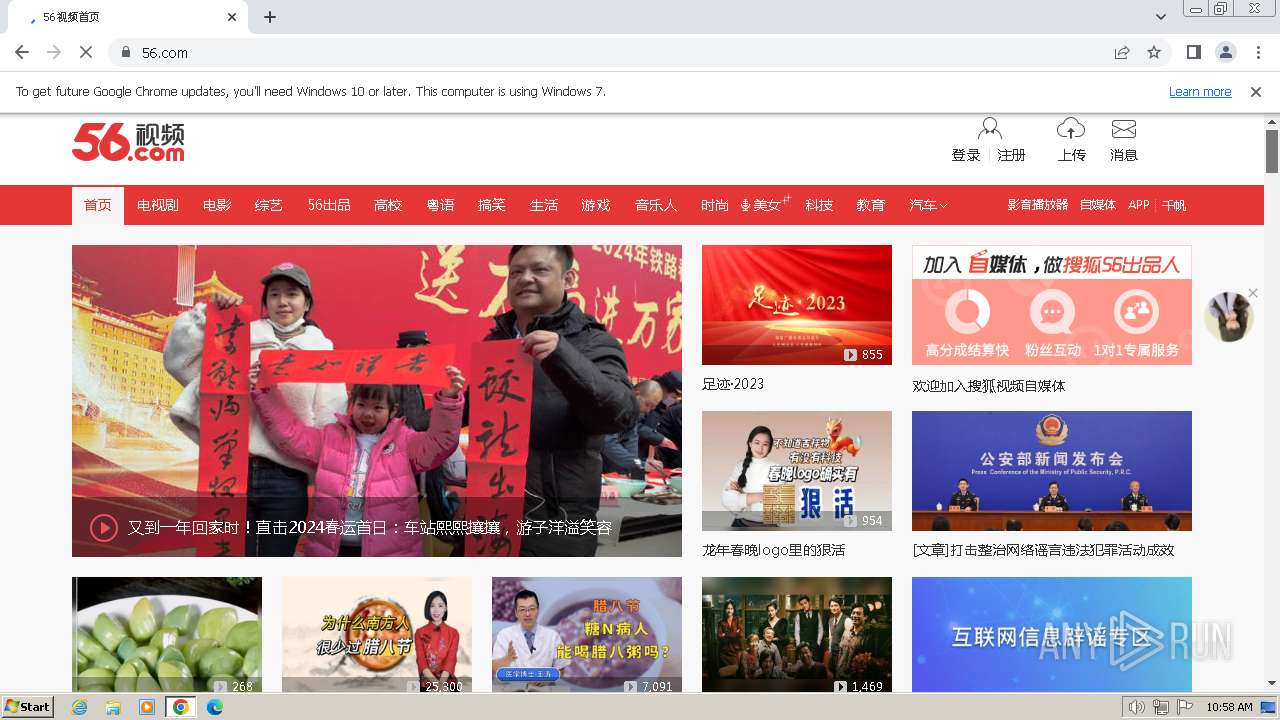Viewport: 1280px width, 720px height.
Task: Bookmark this page with star icon
Action: tap(1154, 52)
